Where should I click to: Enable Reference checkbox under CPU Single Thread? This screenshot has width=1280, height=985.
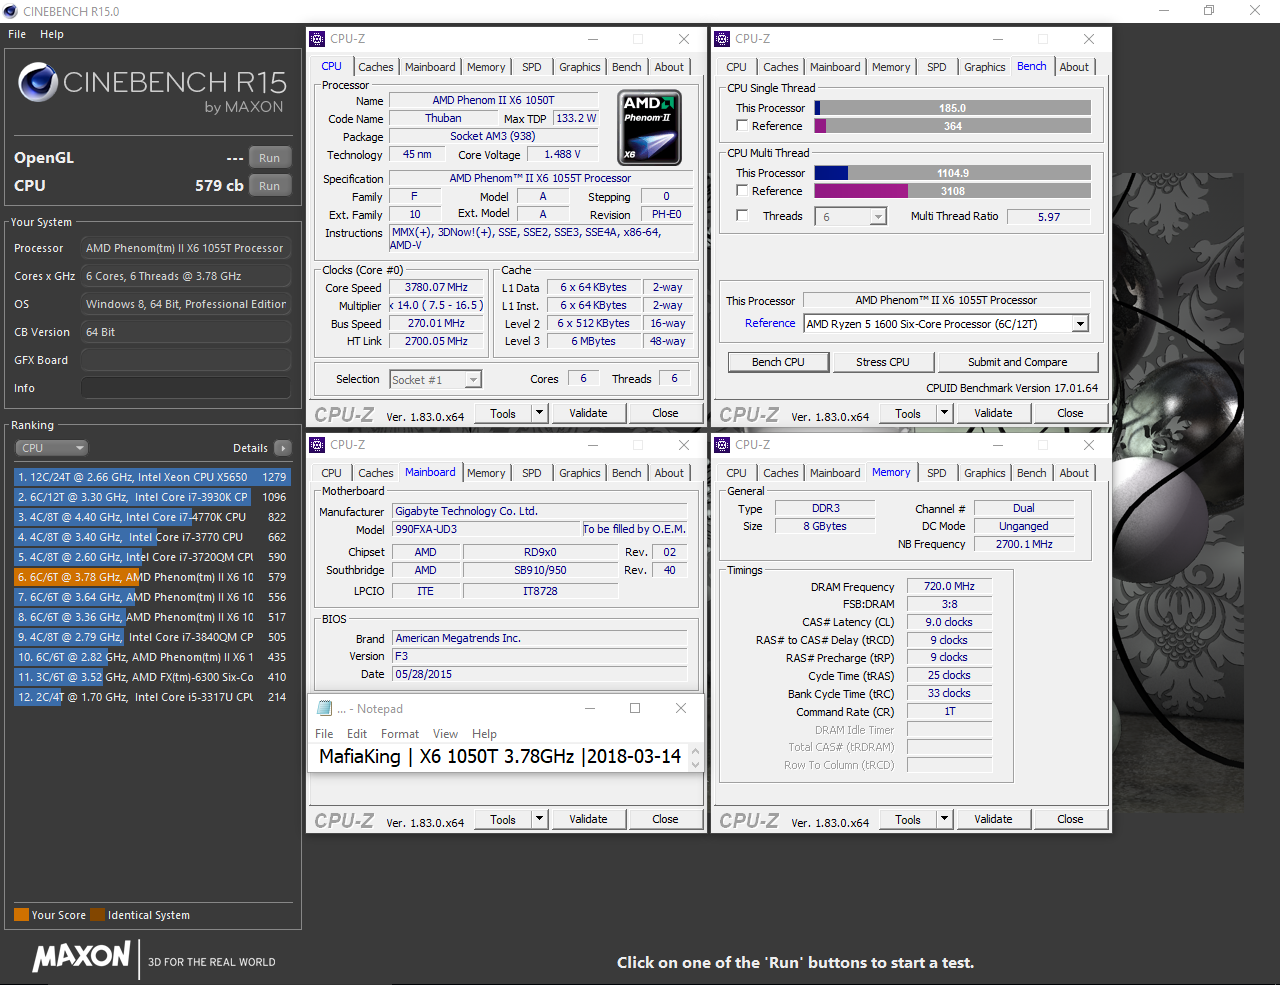click(x=742, y=126)
